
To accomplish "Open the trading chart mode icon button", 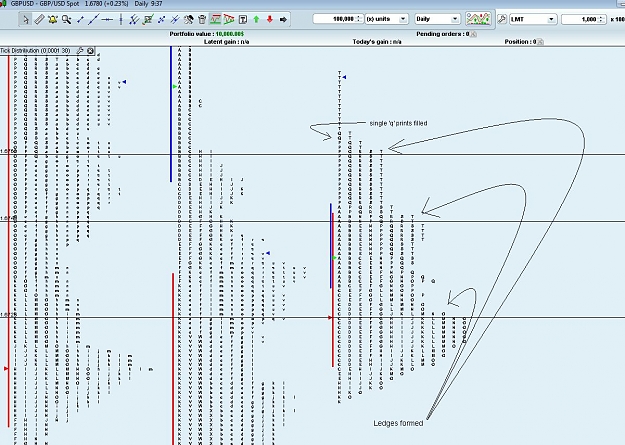I will pos(478,19).
